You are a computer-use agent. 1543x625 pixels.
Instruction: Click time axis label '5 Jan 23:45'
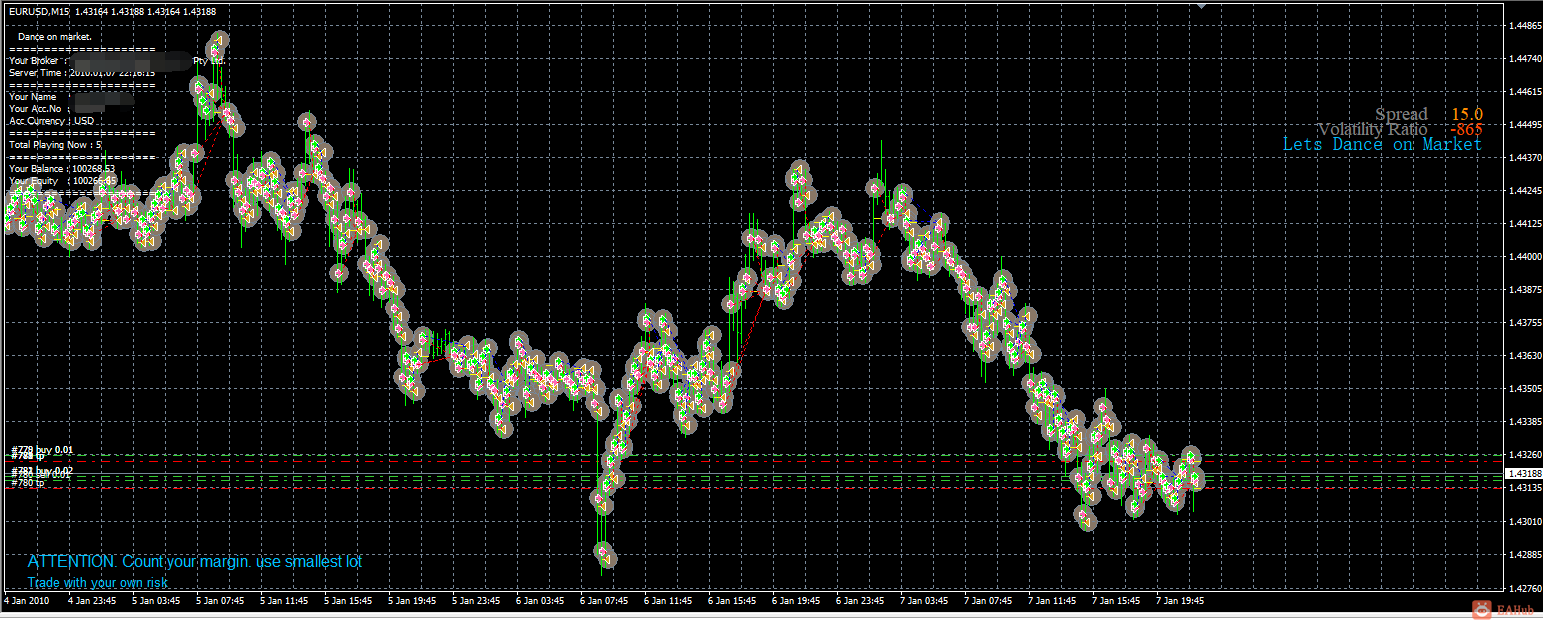click(476, 602)
